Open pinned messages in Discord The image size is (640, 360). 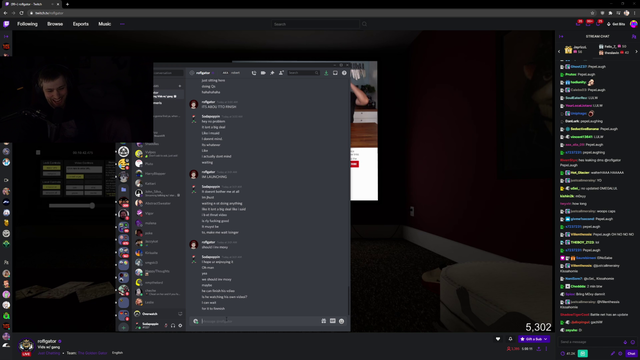pyautogui.click(x=272, y=73)
